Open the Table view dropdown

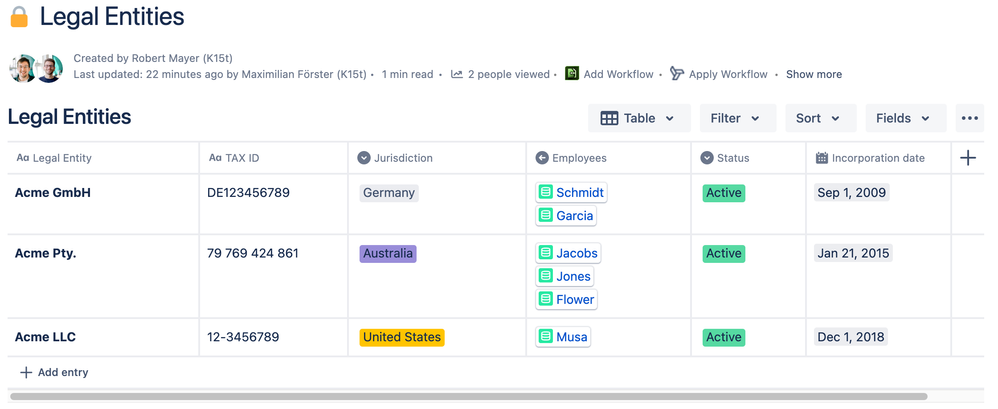tap(638, 118)
